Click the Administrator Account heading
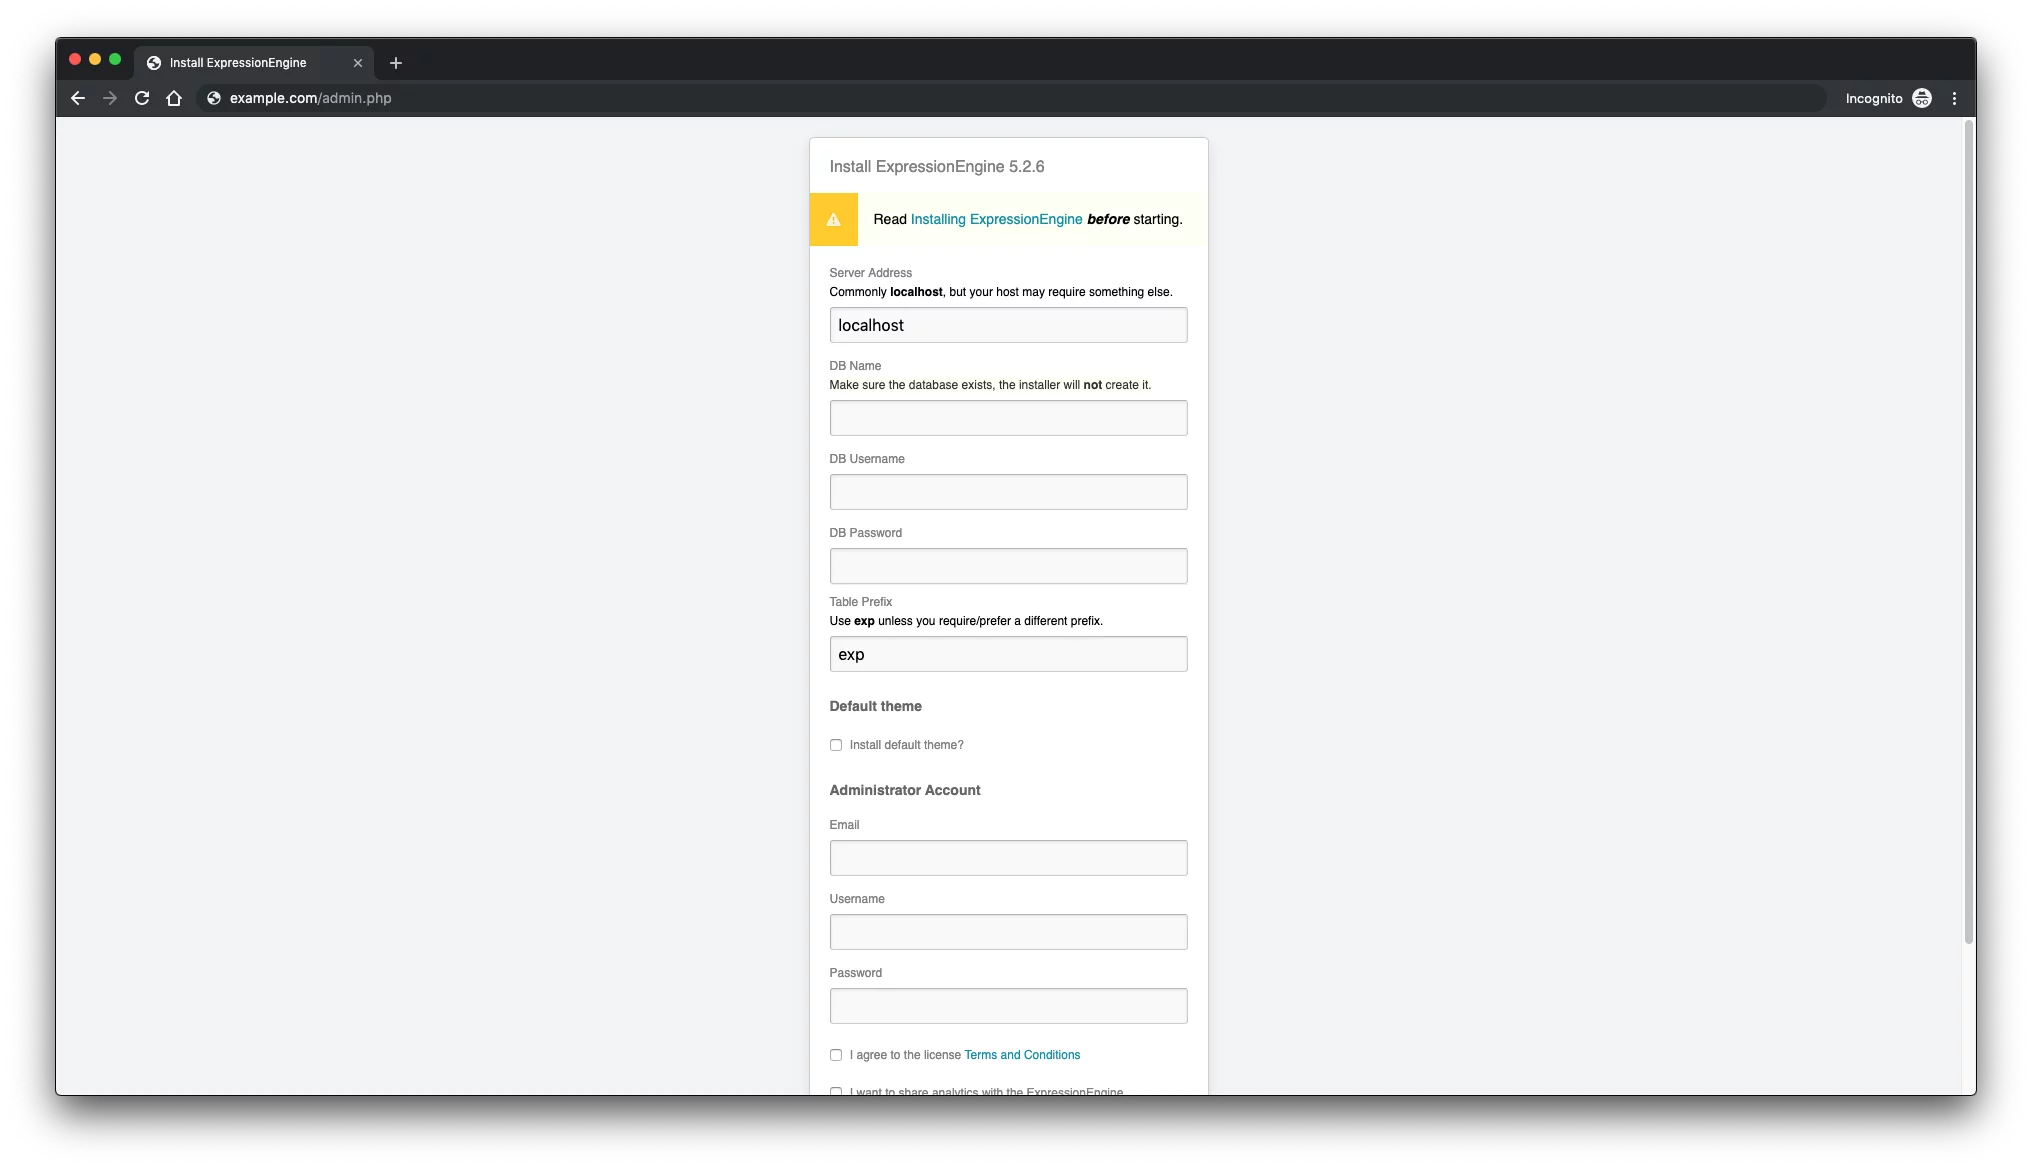 point(904,790)
